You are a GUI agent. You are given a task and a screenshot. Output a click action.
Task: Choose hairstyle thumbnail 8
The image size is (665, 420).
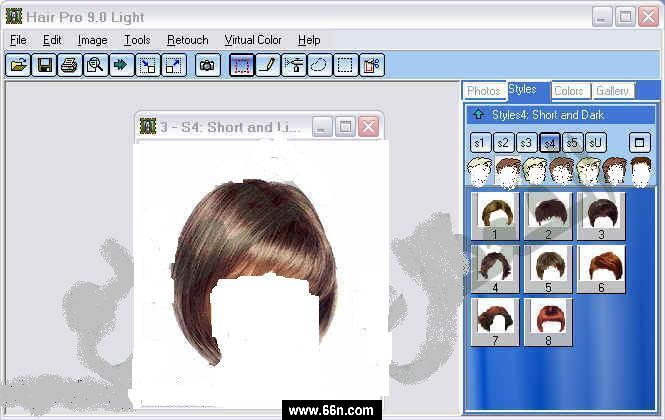pos(548,322)
